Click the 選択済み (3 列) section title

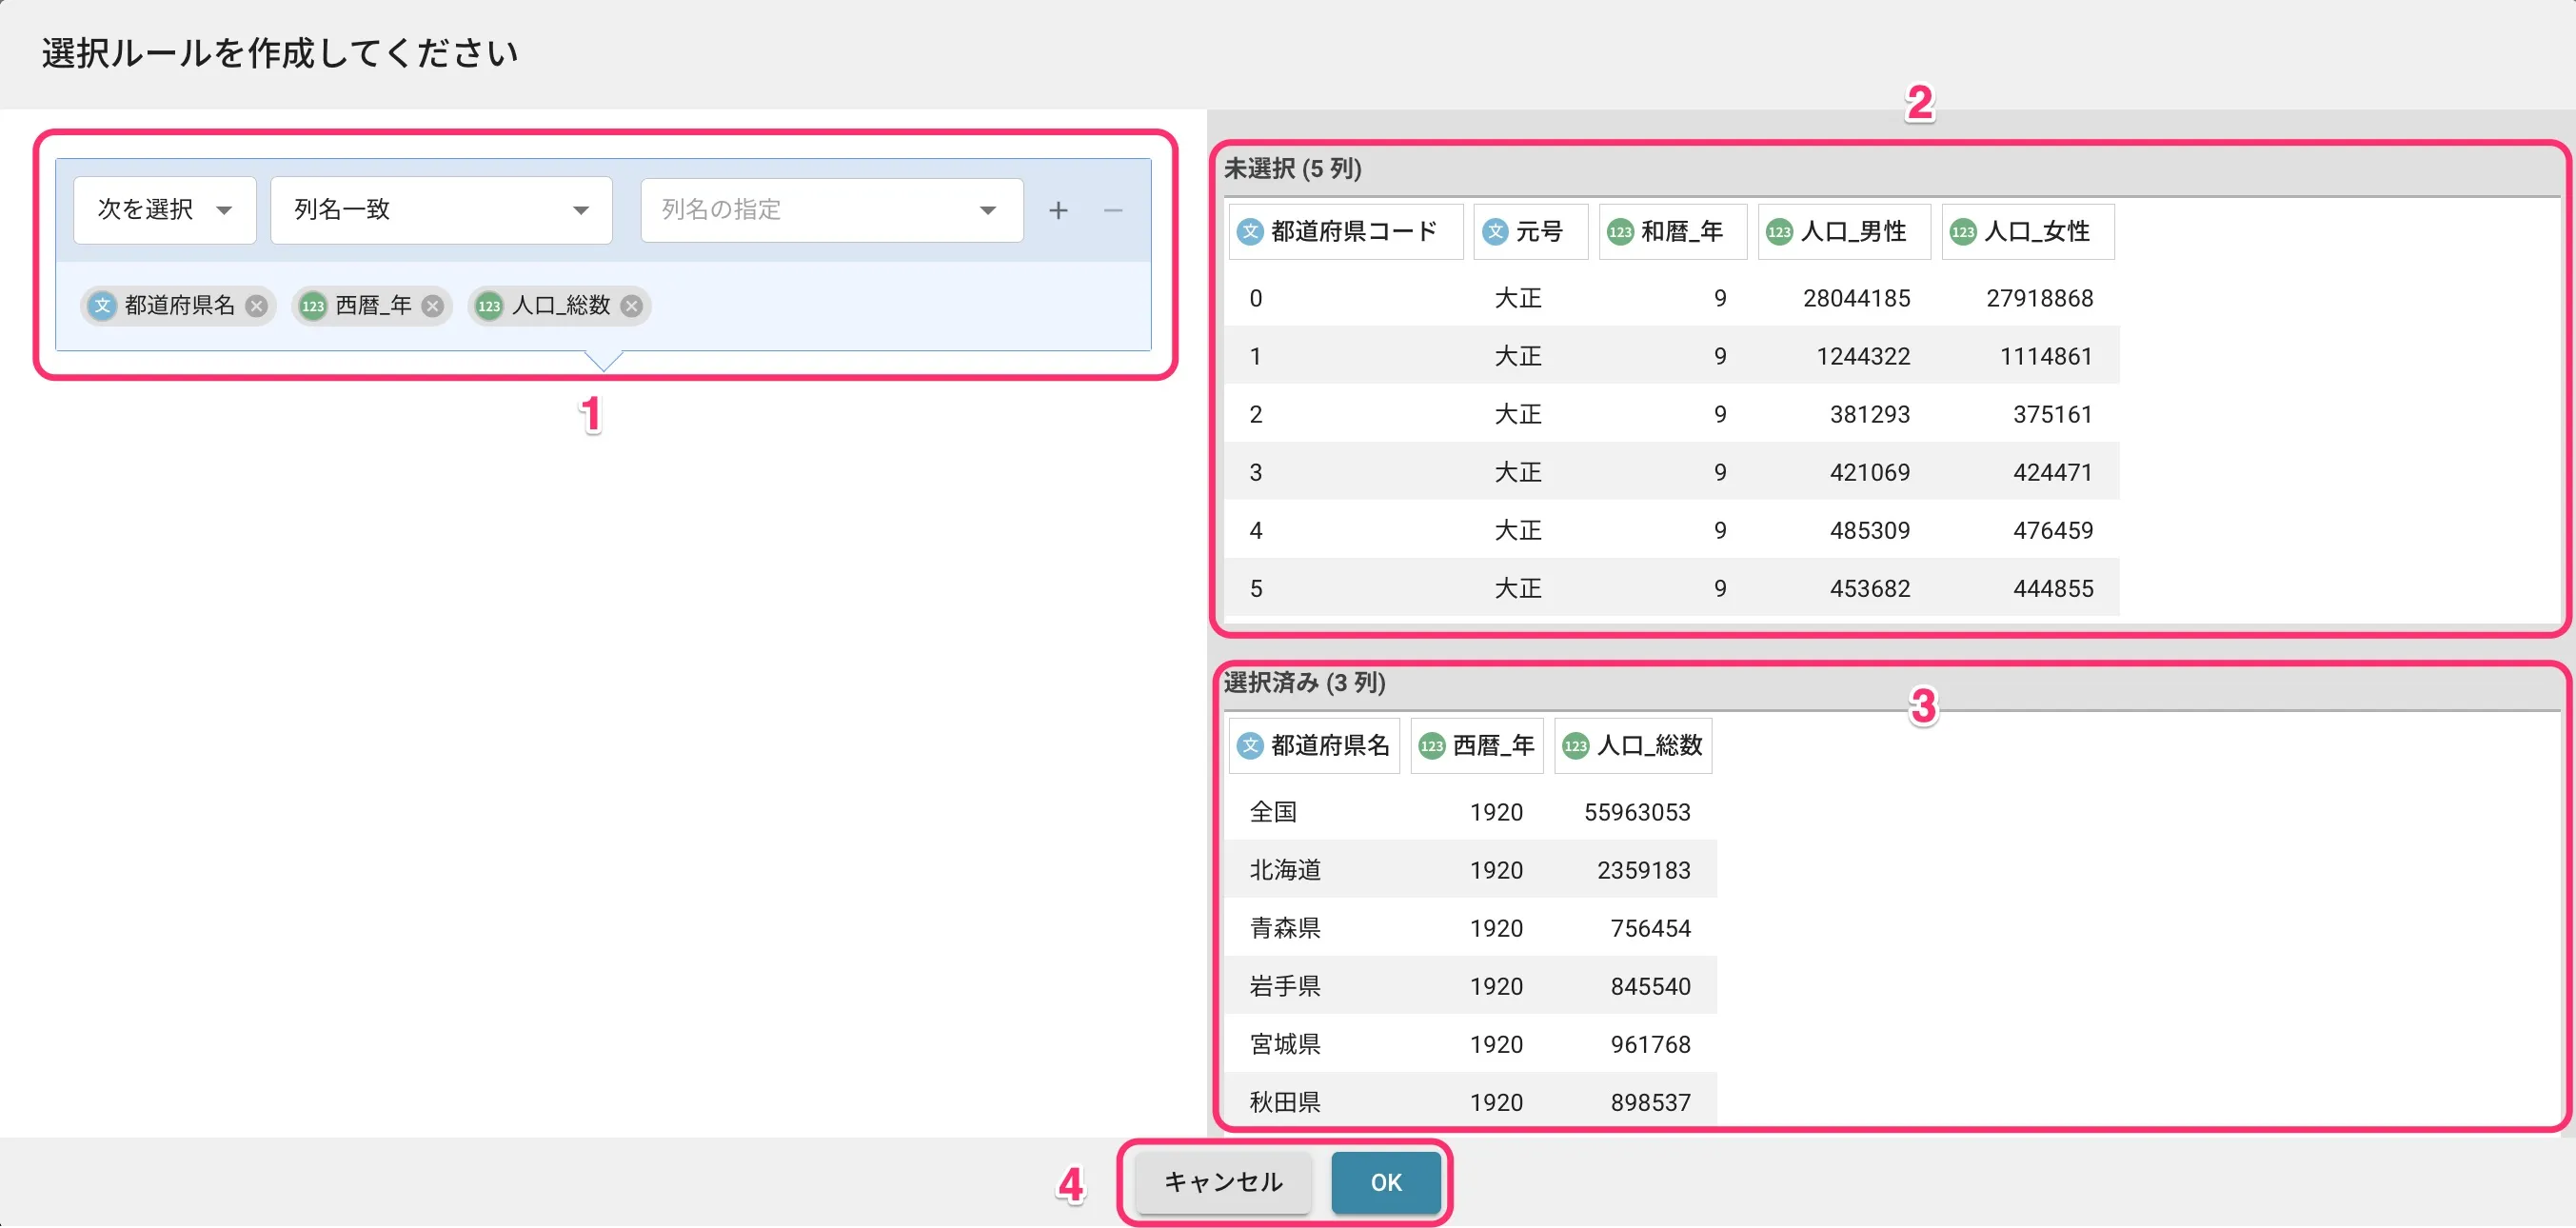(x=1304, y=683)
